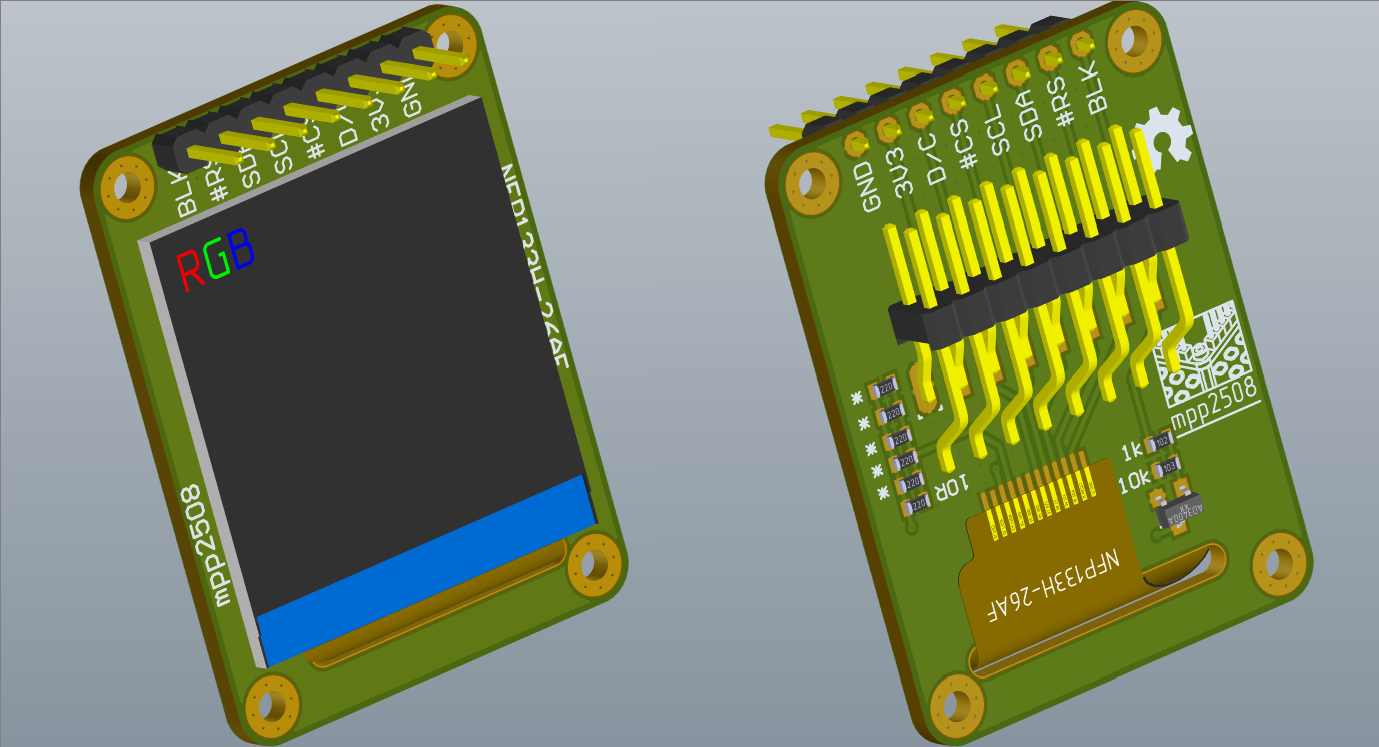Click the 3V3 pin label on back board
Screen dimensions: 1379x747
point(902,172)
